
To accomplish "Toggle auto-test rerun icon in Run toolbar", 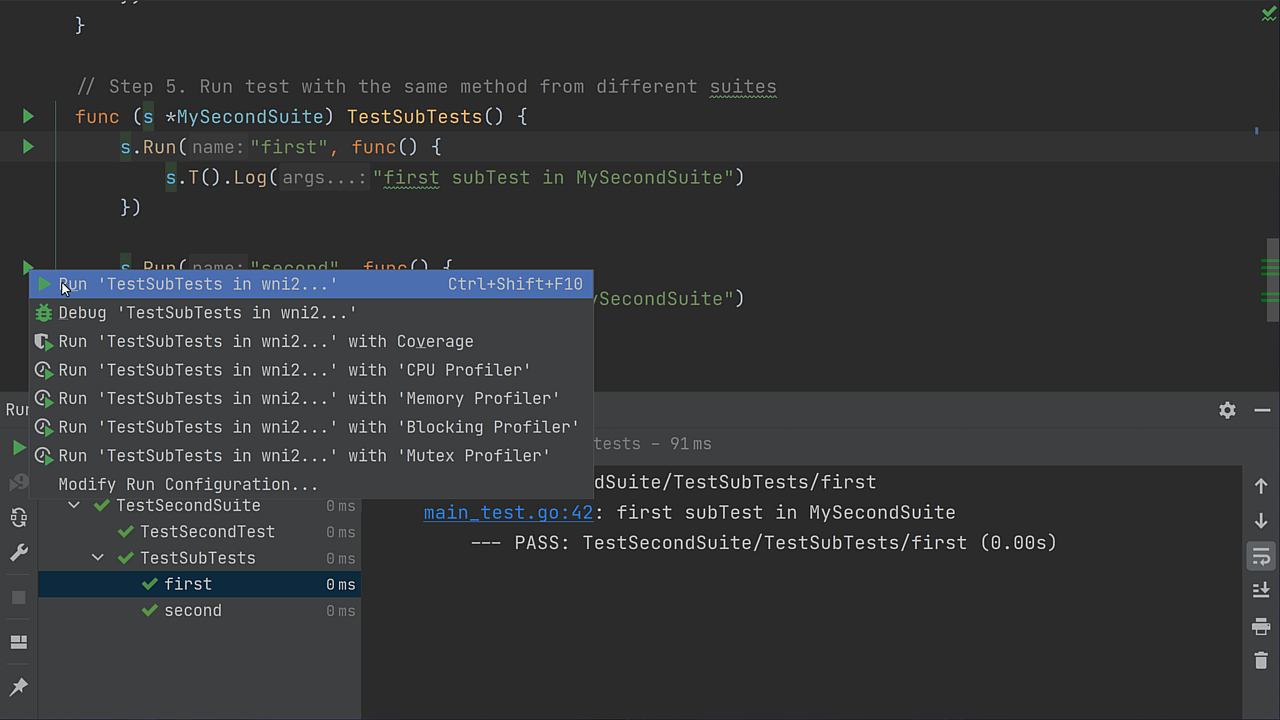I will click(x=19, y=517).
